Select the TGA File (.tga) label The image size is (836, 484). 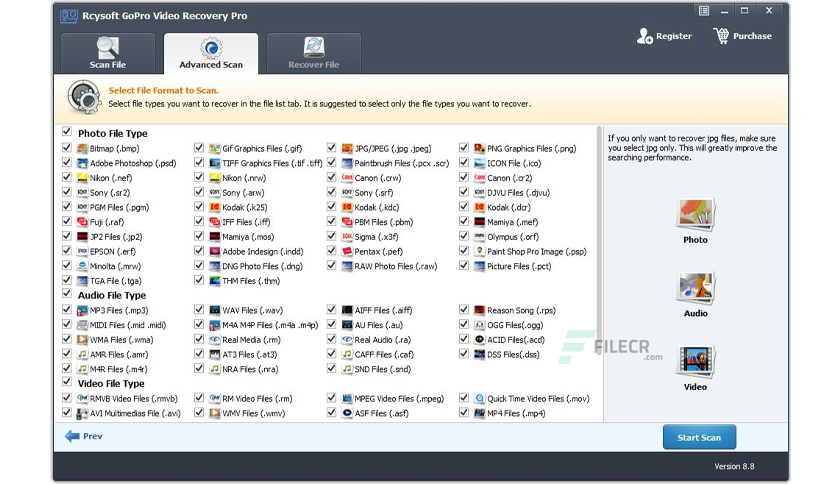[116, 281]
